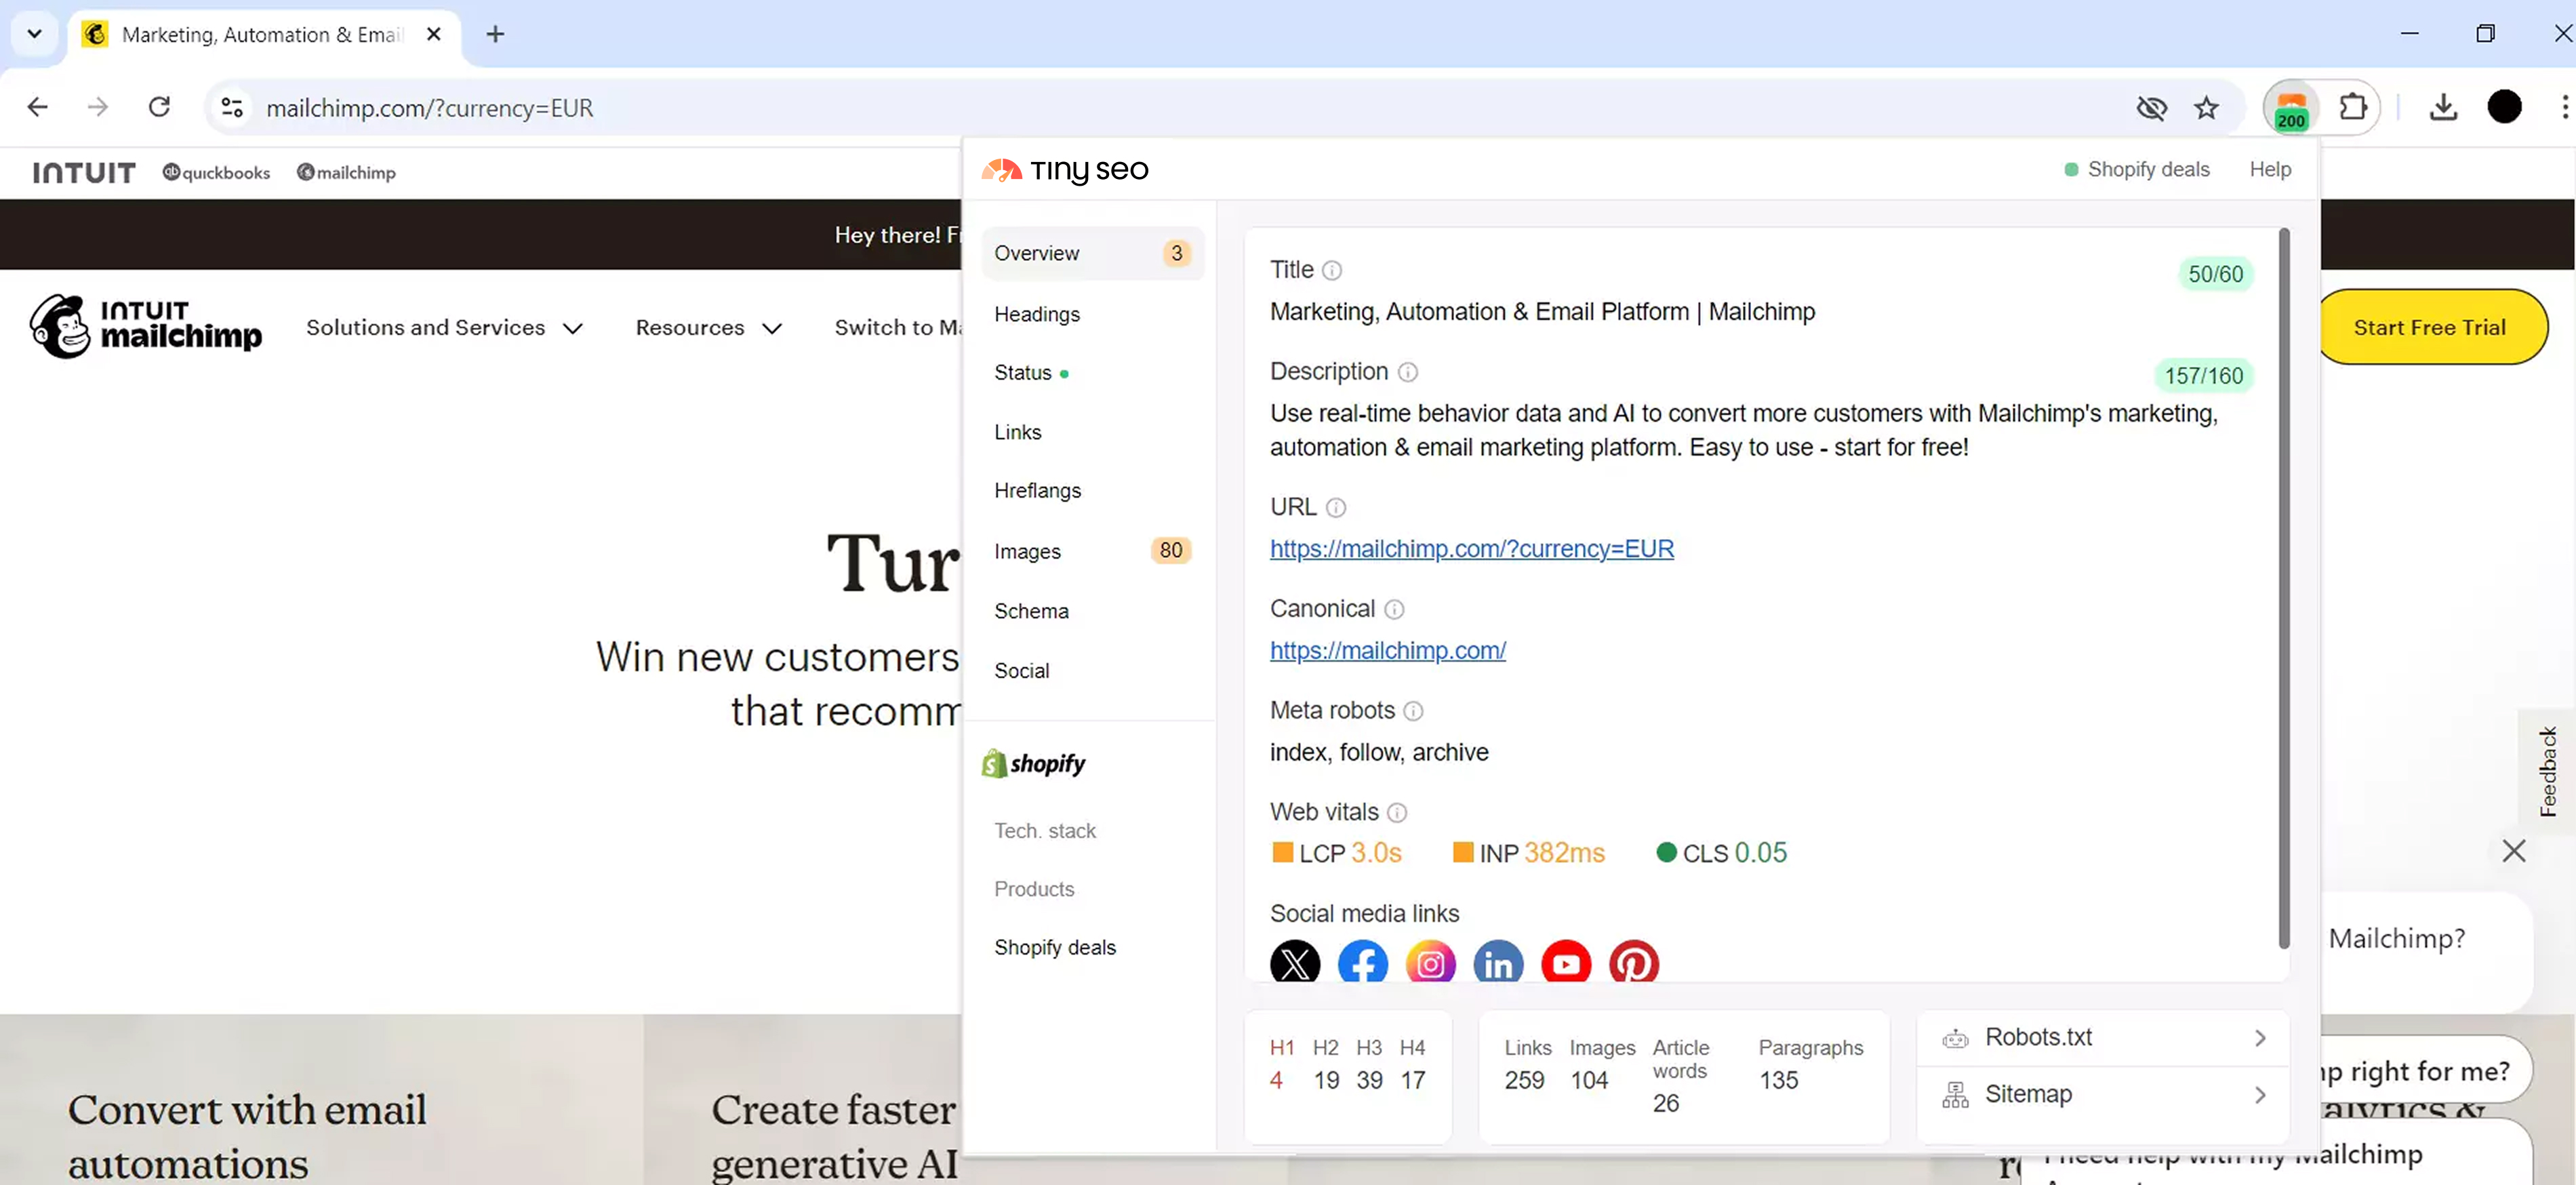Expand the Sitemap row

[2102, 1095]
